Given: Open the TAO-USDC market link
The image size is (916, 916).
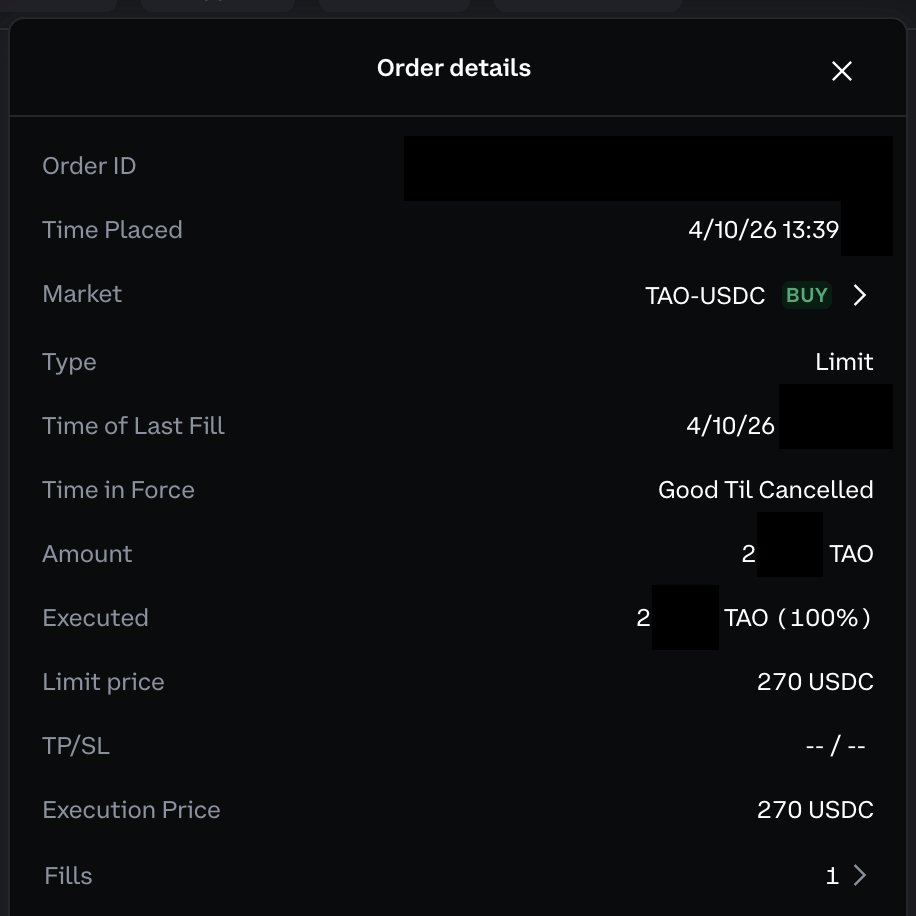Looking at the screenshot, I should point(705,295).
